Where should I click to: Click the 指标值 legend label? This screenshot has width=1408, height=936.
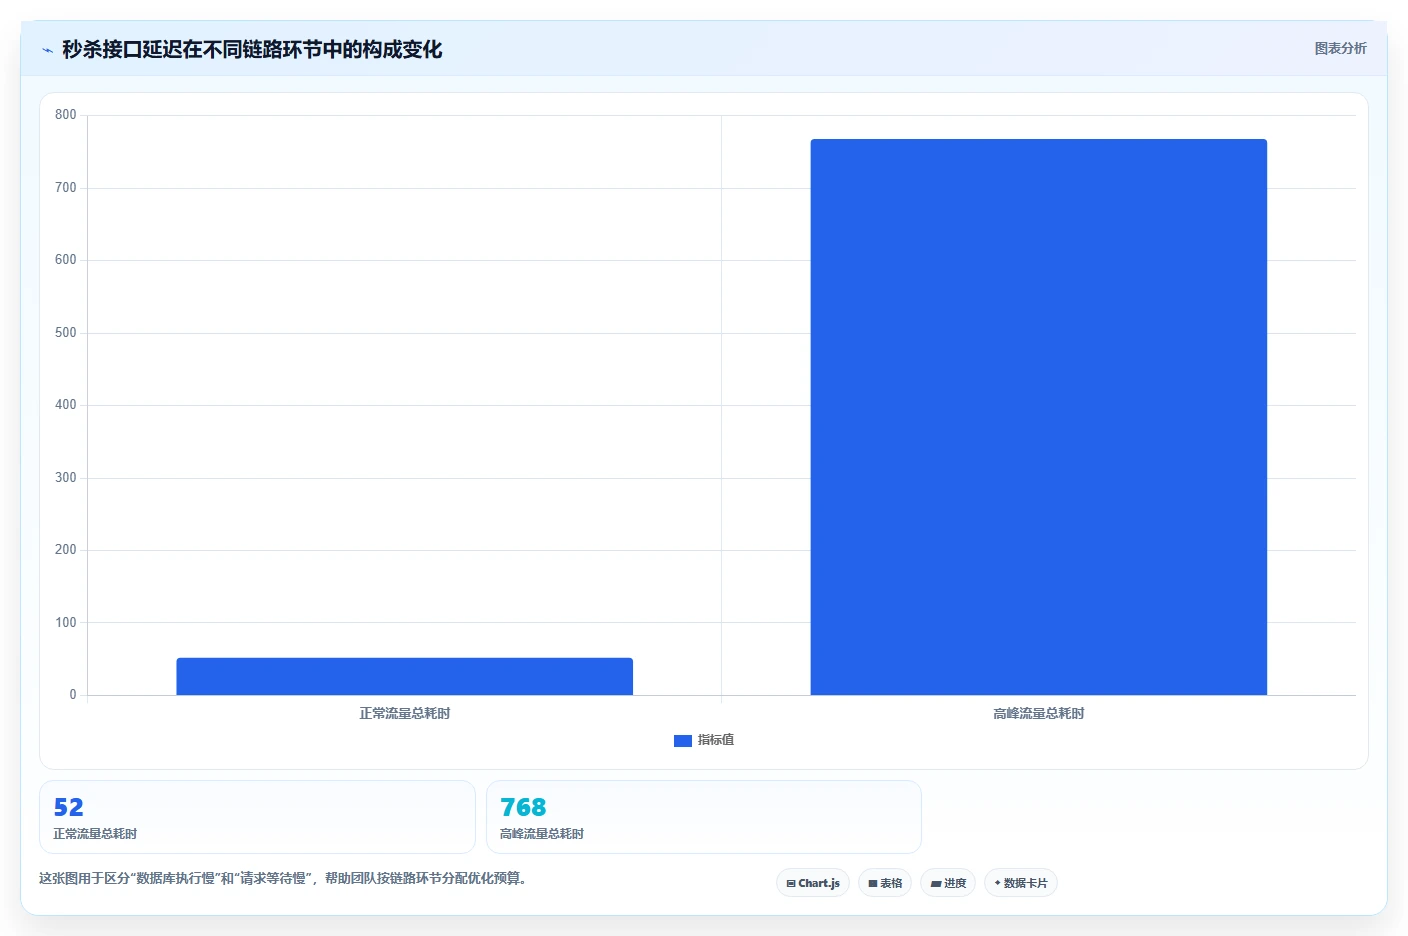tap(716, 740)
